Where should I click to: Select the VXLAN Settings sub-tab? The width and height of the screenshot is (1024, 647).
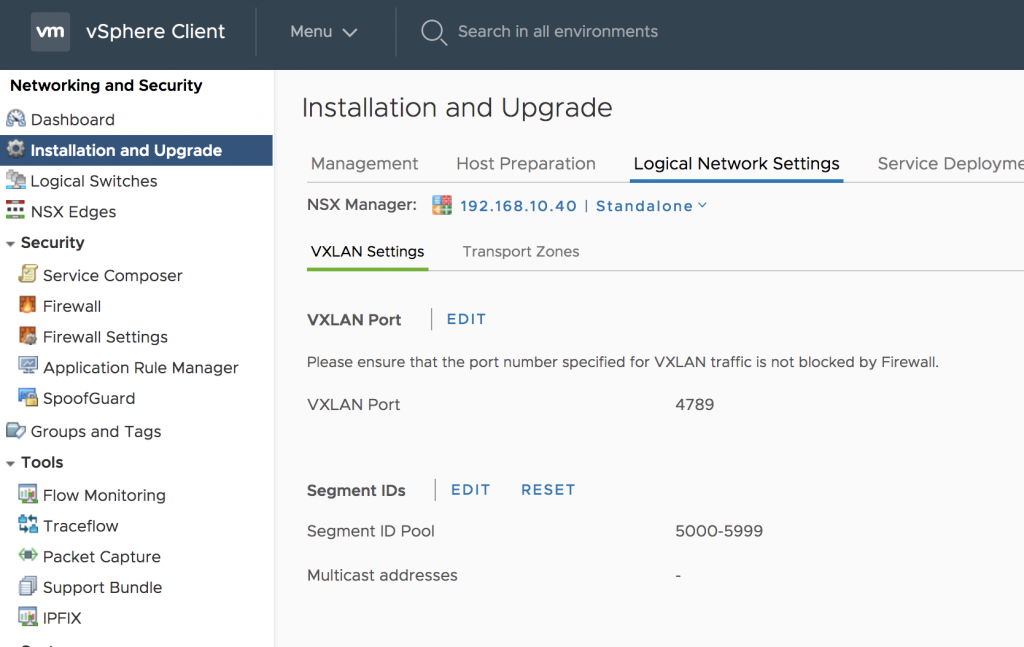[367, 251]
